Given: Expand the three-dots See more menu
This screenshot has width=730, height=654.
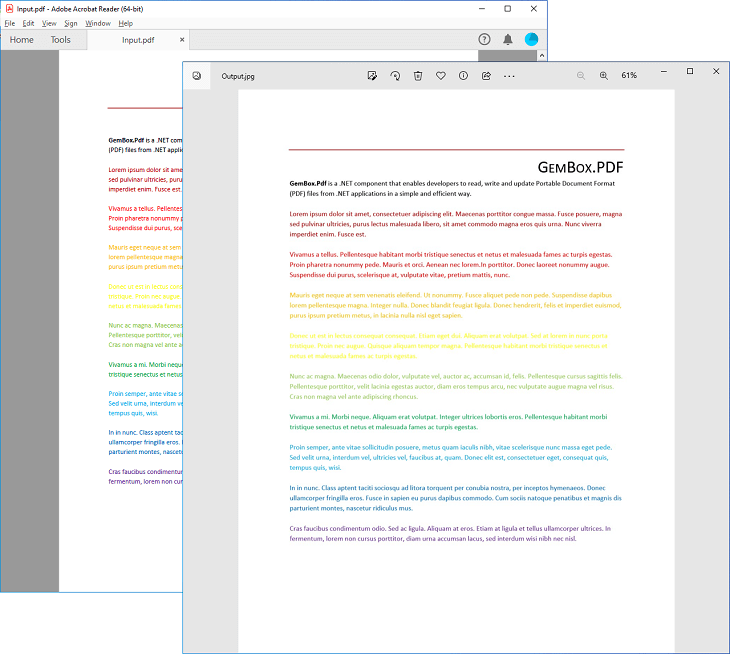Looking at the screenshot, I should click(x=509, y=76).
